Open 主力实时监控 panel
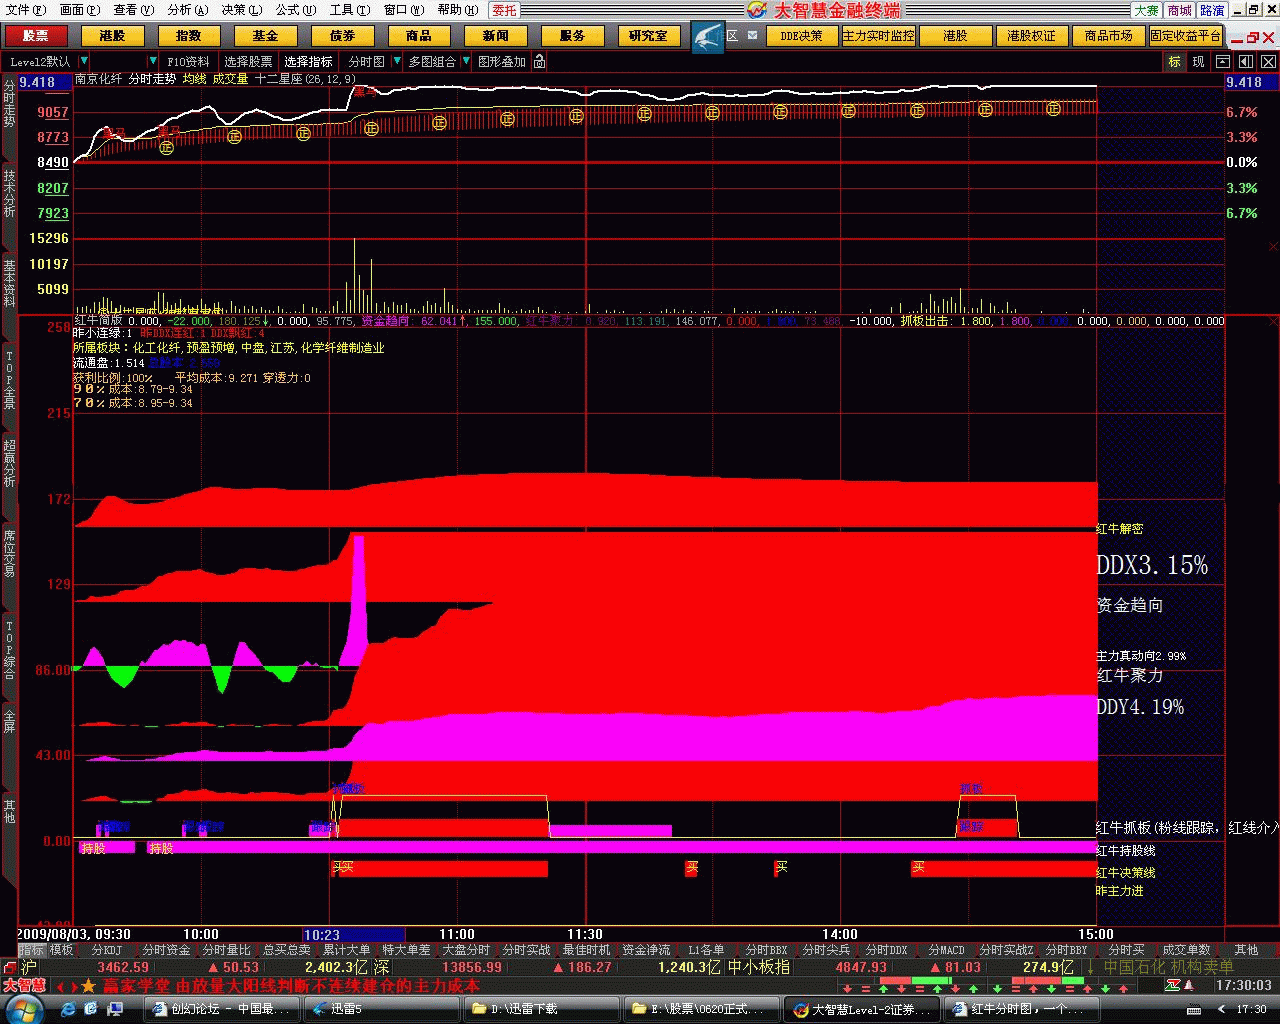This screenshot has width=1280, height=1024. [x=878, y=36]
